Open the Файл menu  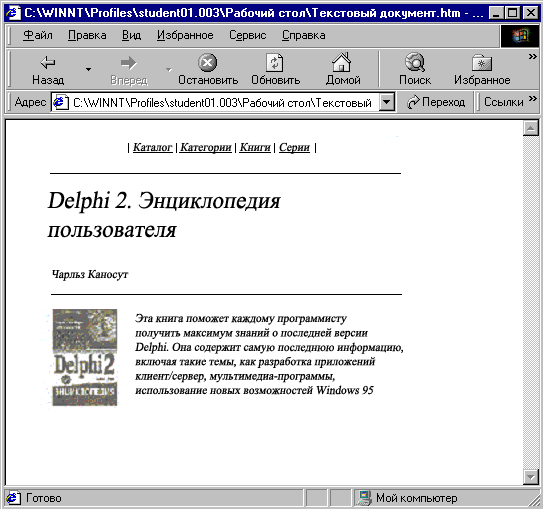coord(37,35)
